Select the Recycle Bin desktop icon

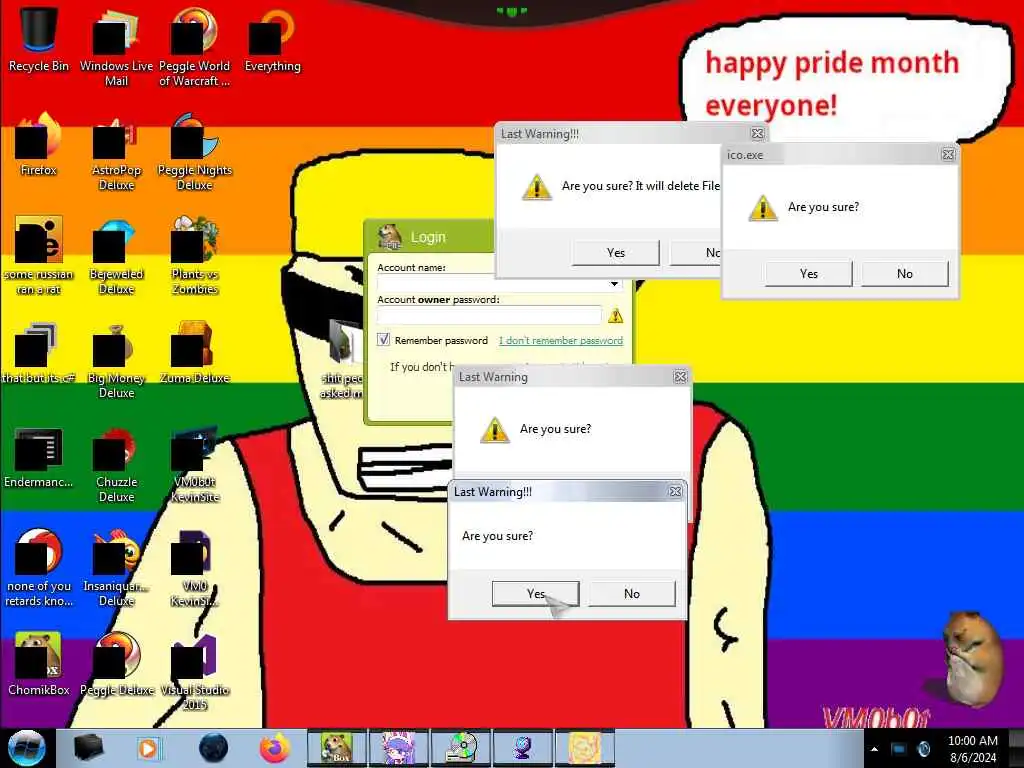tap(39, 39)
